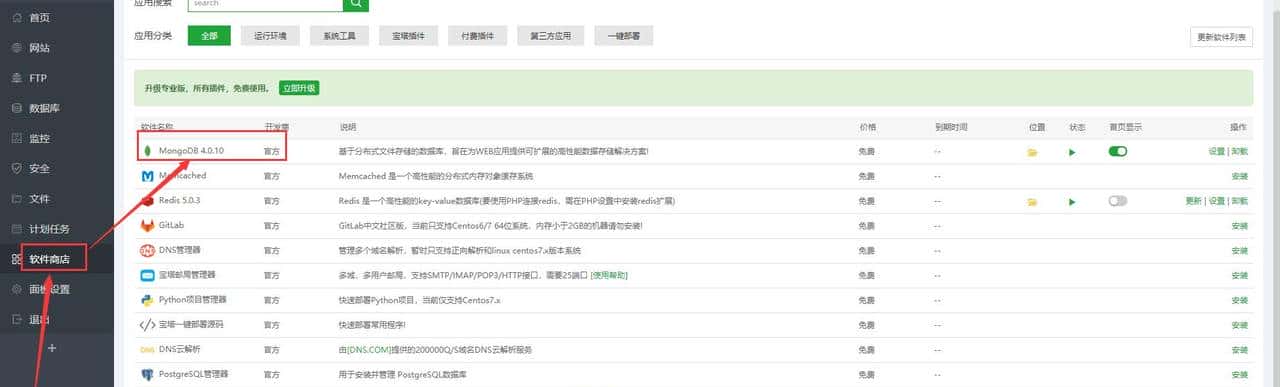Click 设置 link for MongoDB
1280x387 pixels.
click(1216, 151)
